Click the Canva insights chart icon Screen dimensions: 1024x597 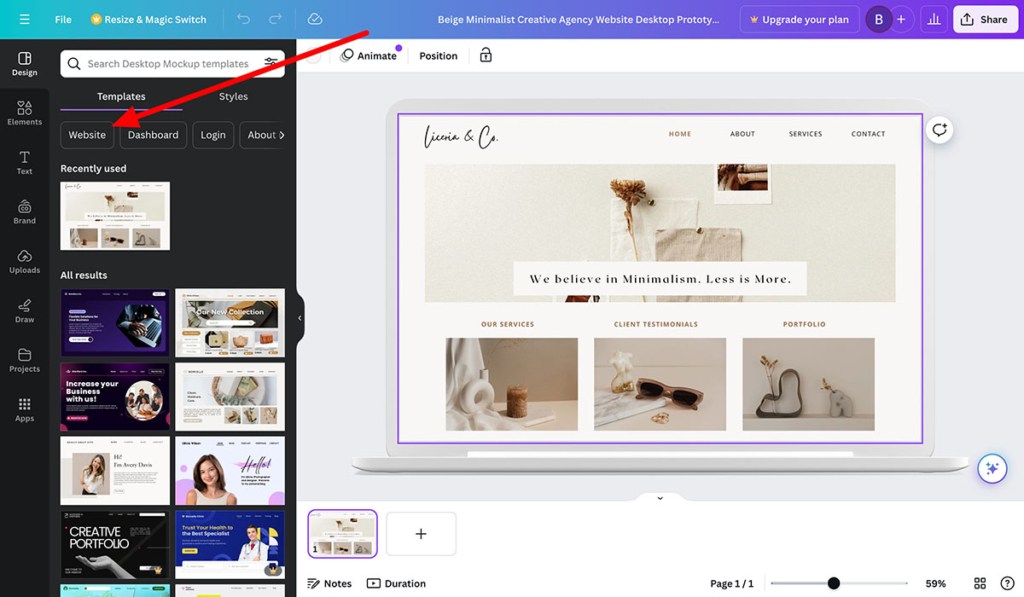click(x=934, y=19)
